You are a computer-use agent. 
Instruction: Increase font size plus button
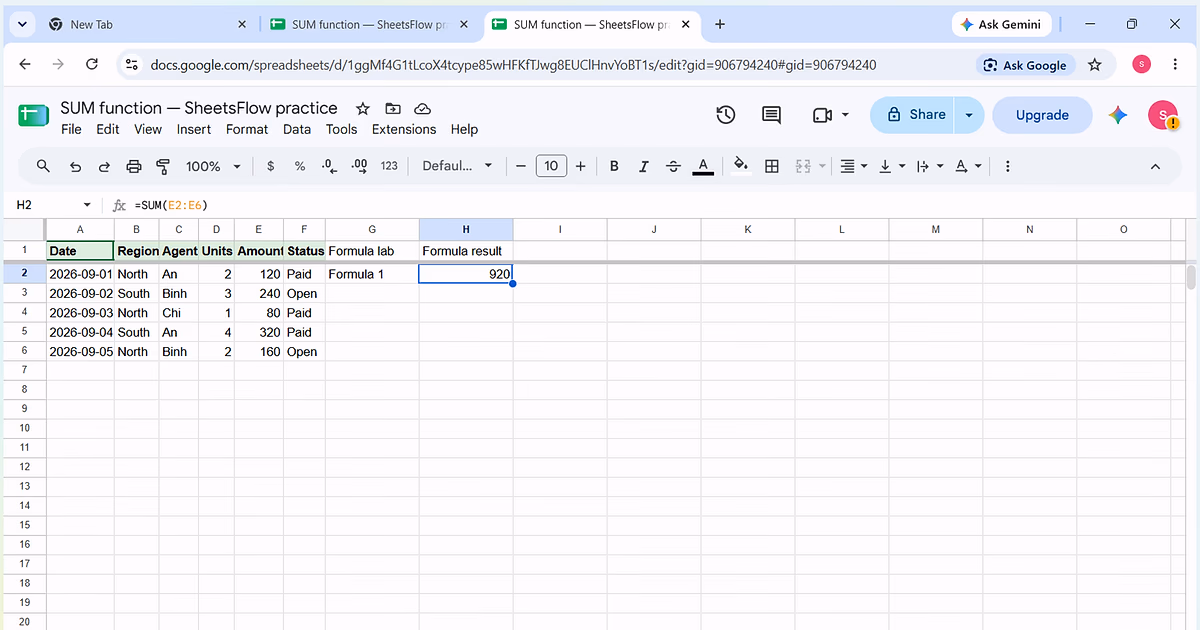(x=580, y=166)
